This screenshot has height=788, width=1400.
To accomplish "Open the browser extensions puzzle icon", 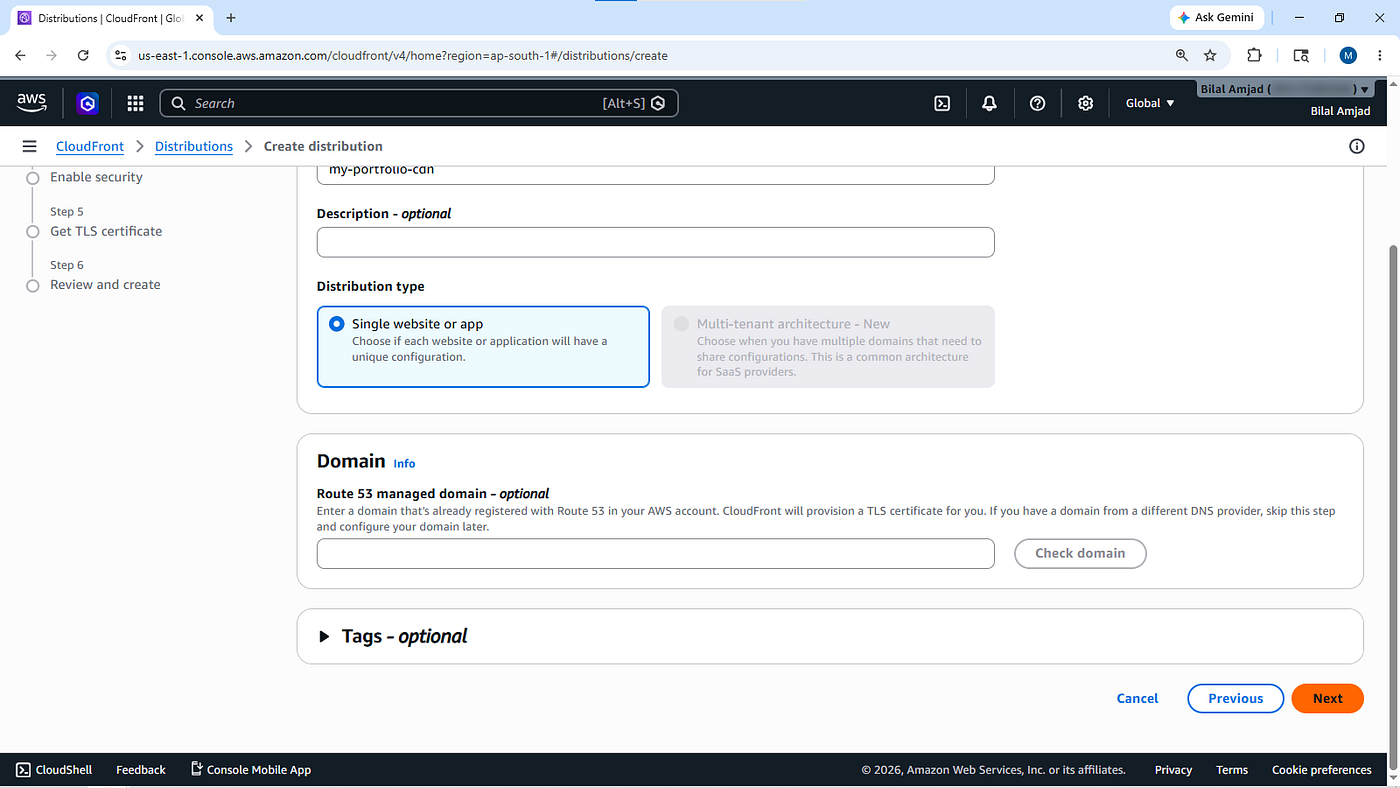I will pyautogui.click(x=1255, y=55).
